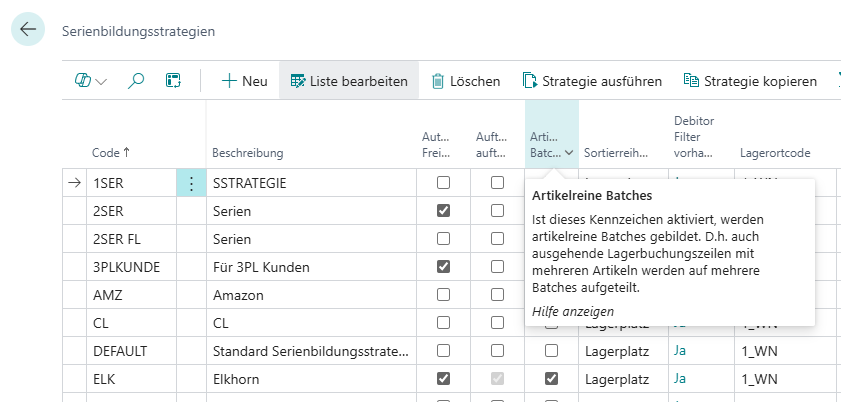Open row options menu for 1SER
Viewport: 841px width, 402px height.
tap(191, 183)
